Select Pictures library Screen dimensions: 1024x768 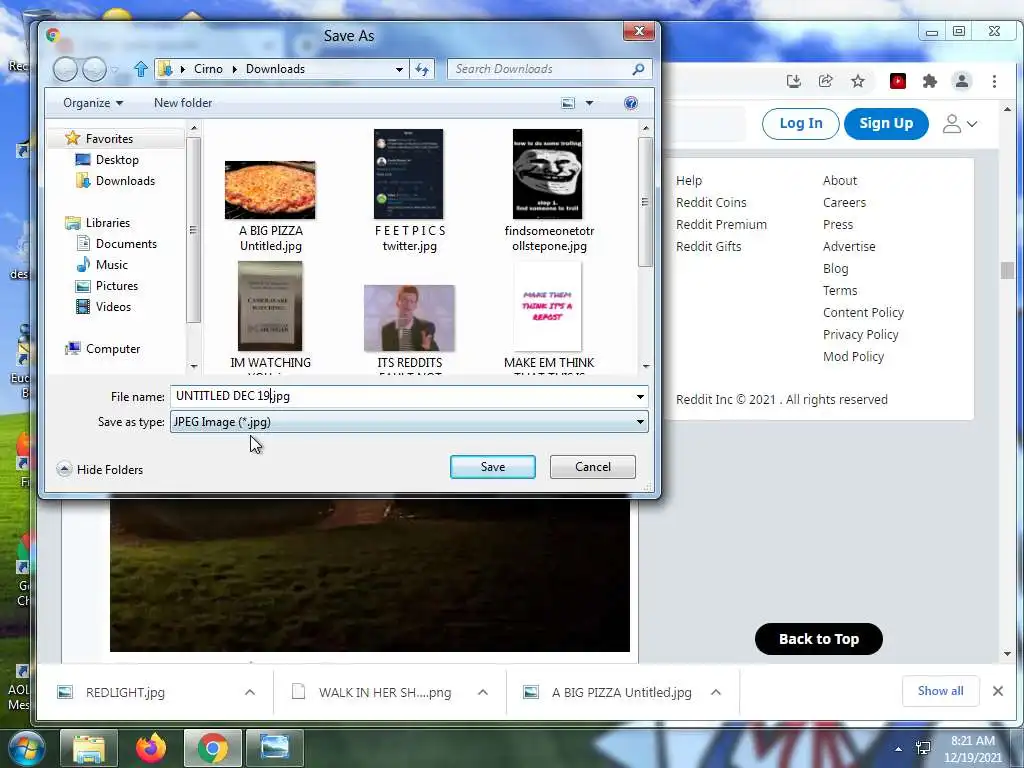(117, 285)
